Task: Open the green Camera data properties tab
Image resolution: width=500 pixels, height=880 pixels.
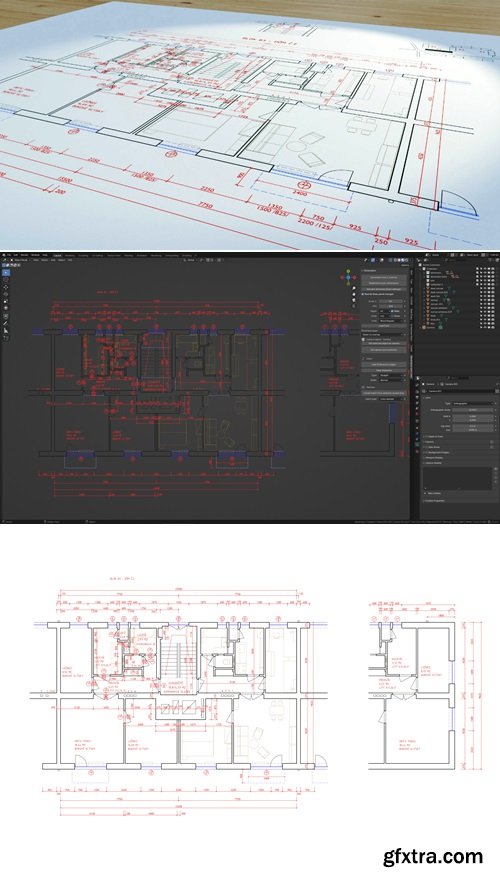Action: [x=418, y=444]
